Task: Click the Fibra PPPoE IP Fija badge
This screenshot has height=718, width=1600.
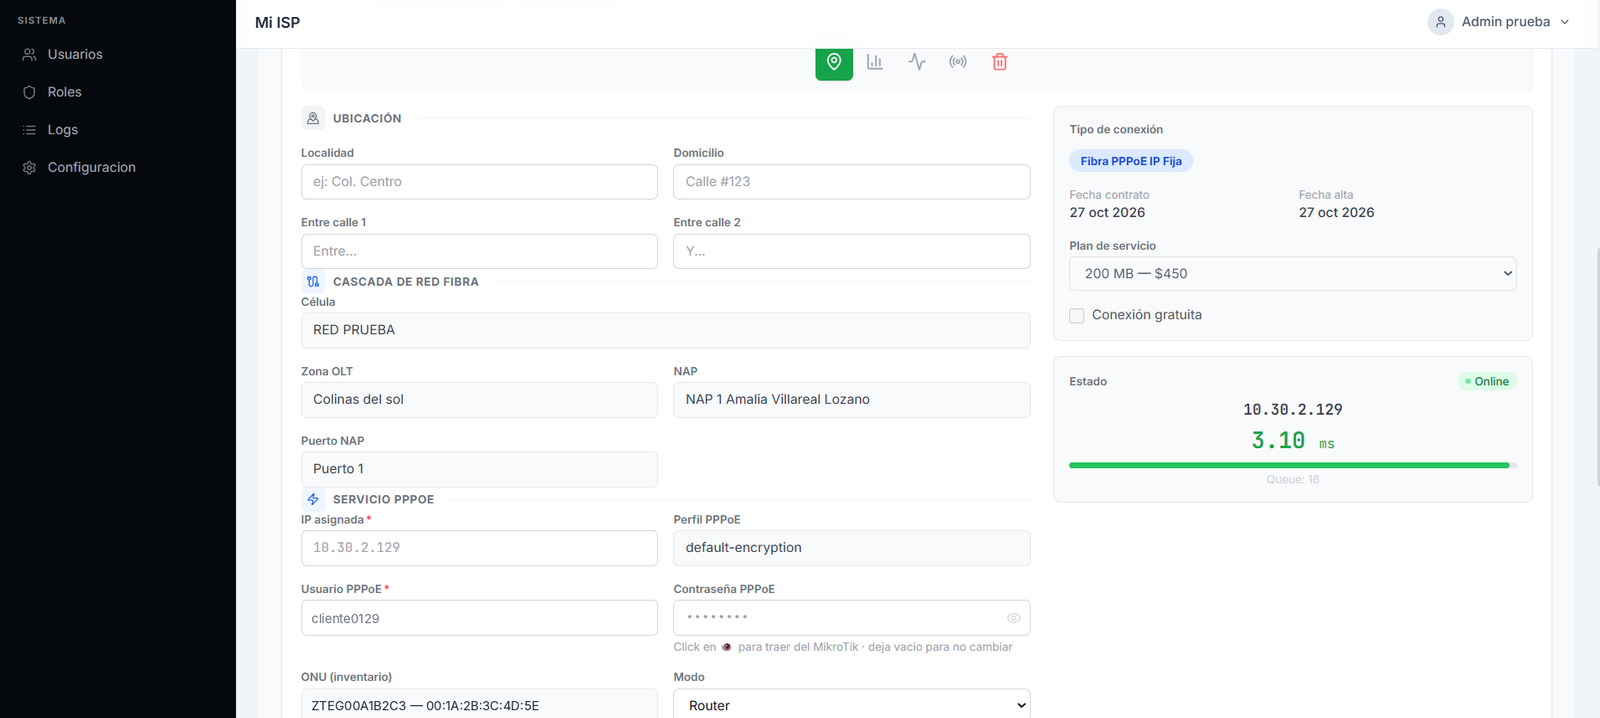Action: point(1131,161)
